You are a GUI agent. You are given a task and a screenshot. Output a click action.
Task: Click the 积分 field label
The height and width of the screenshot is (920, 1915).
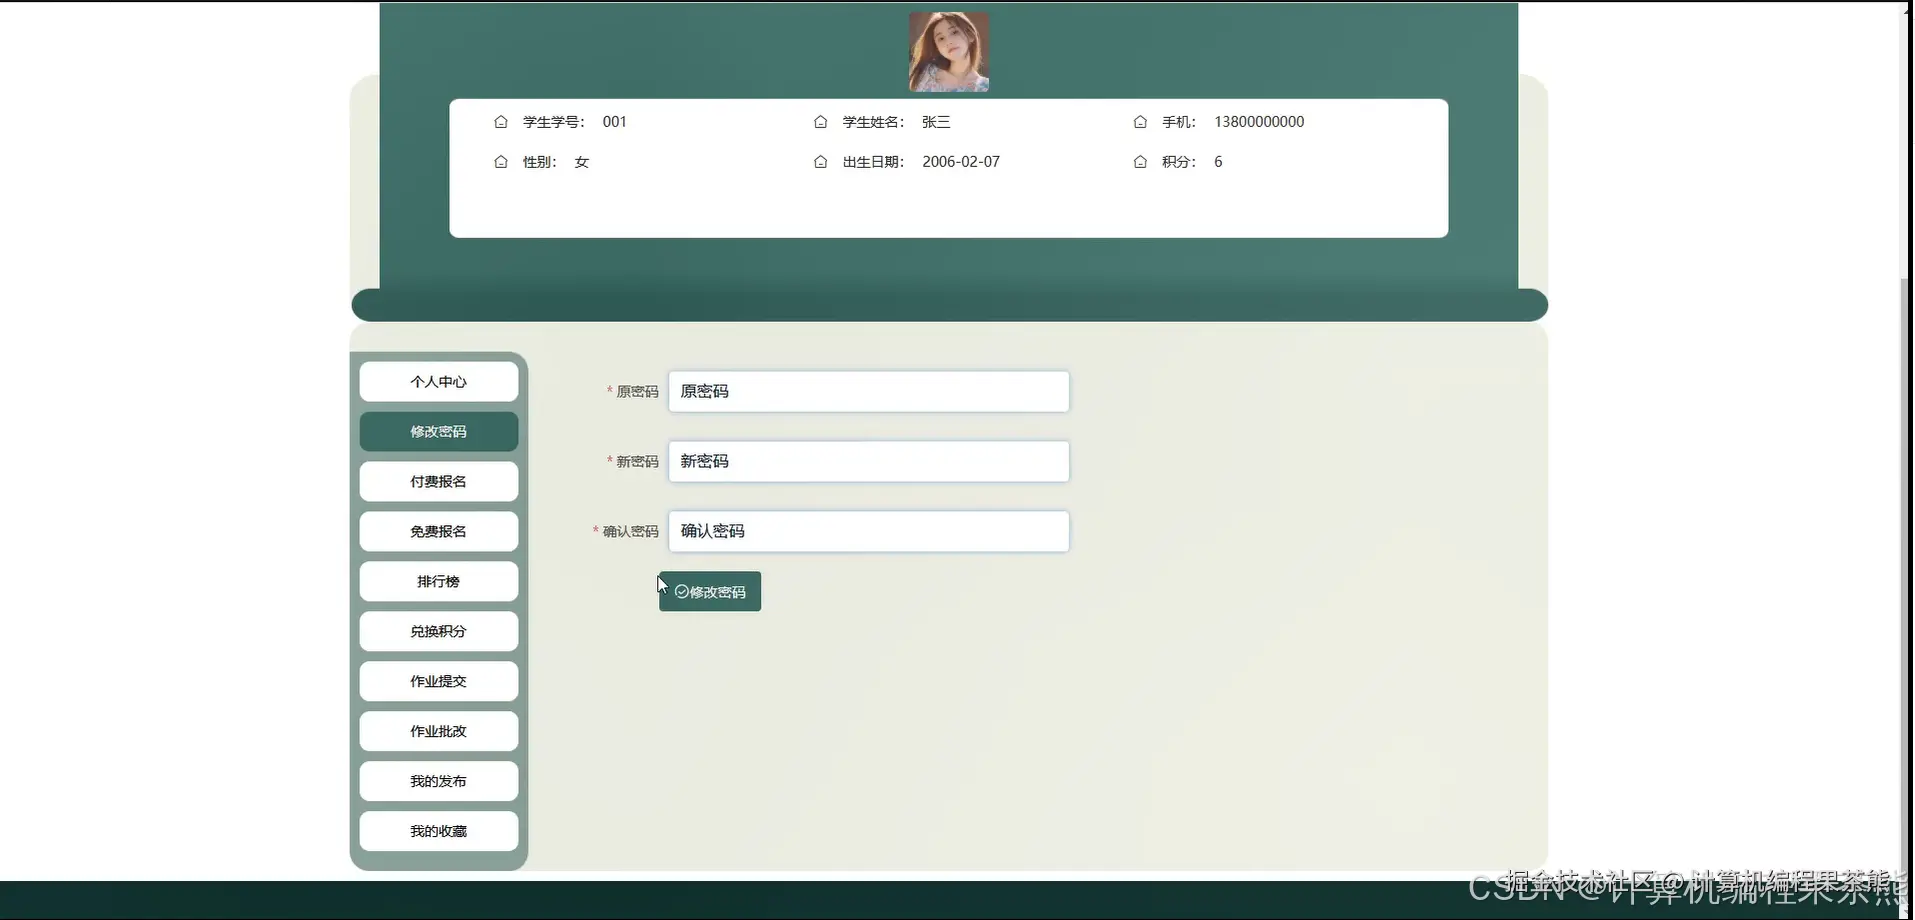click(x=1179, y=162)
